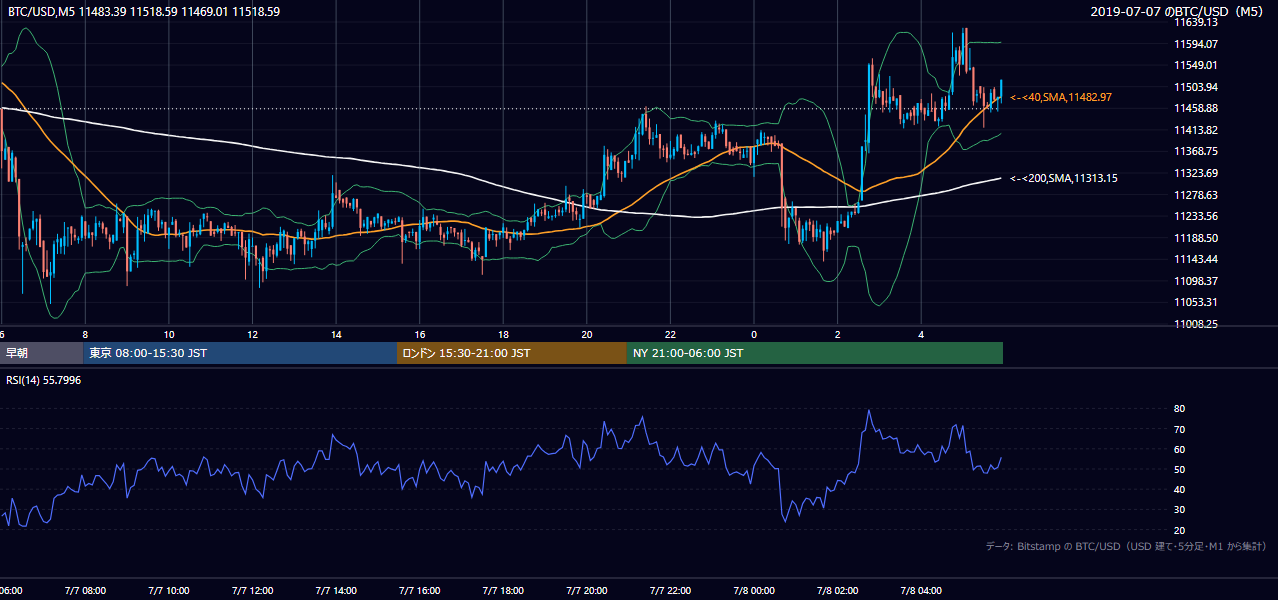The height and width of the screenshot is (600, 1278).
Task: Click the RSI(14) 55.7996 indicator label
Action: pyautogui.click(x=44, y=381)
